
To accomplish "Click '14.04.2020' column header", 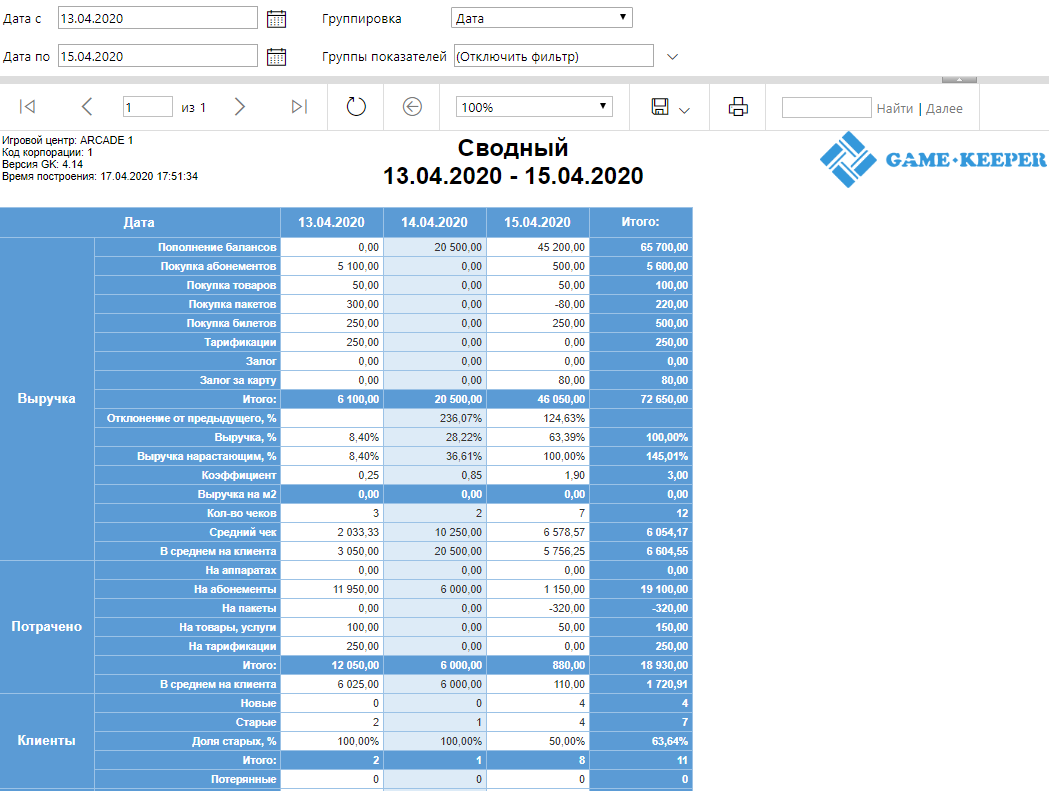I will pos(434,222).
